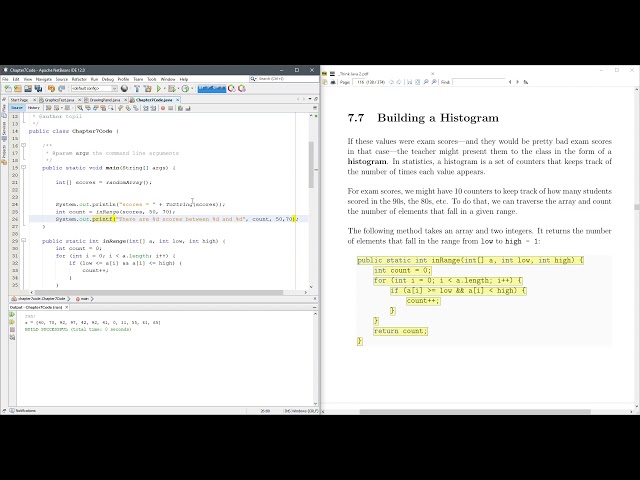Open the Run Project dropdown arrow

[x=164, y=89]
